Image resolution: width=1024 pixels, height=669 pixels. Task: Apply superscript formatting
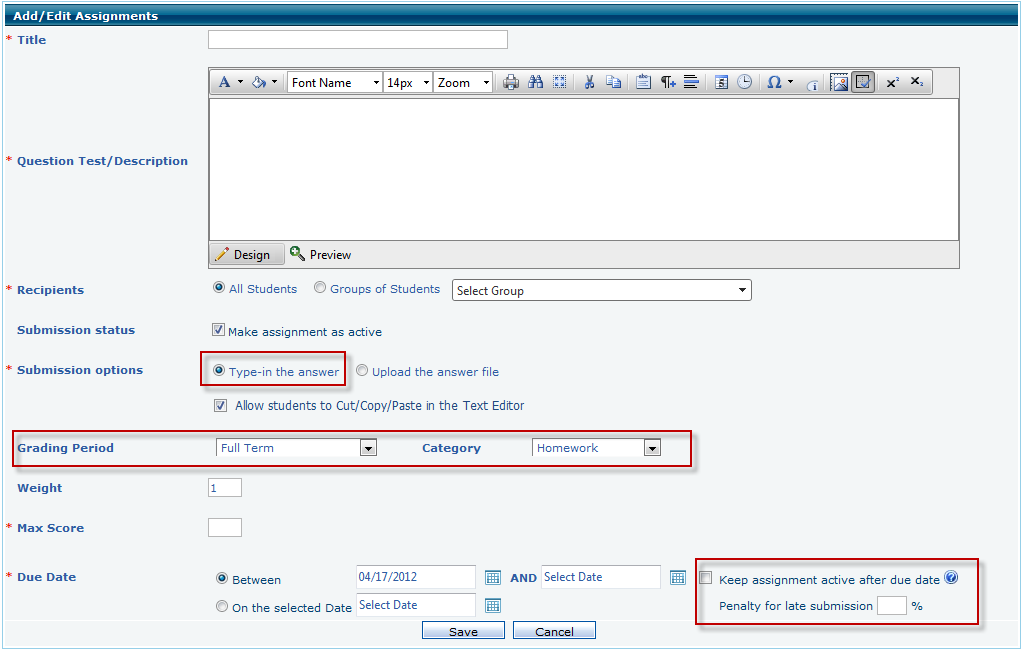[x=892, y=83]
